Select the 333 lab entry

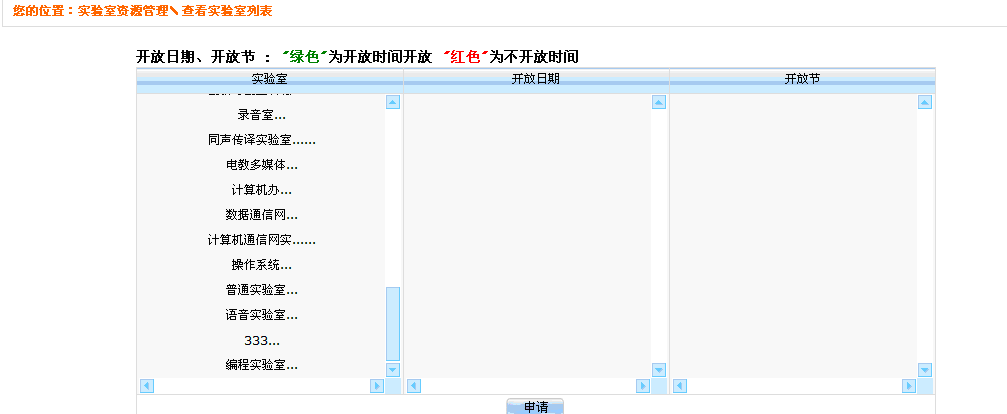pos(261,340)
